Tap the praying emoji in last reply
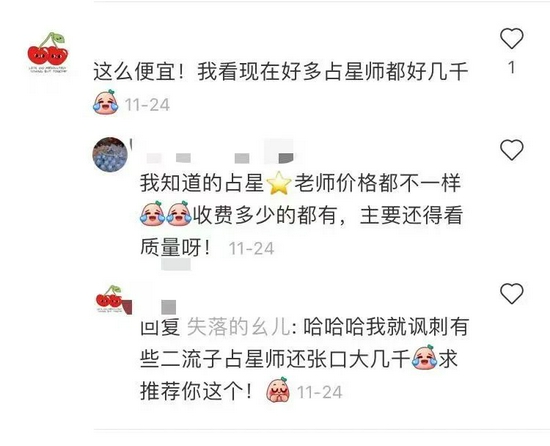Viewport: 550px width, 446px height. [x=278, y=390]
